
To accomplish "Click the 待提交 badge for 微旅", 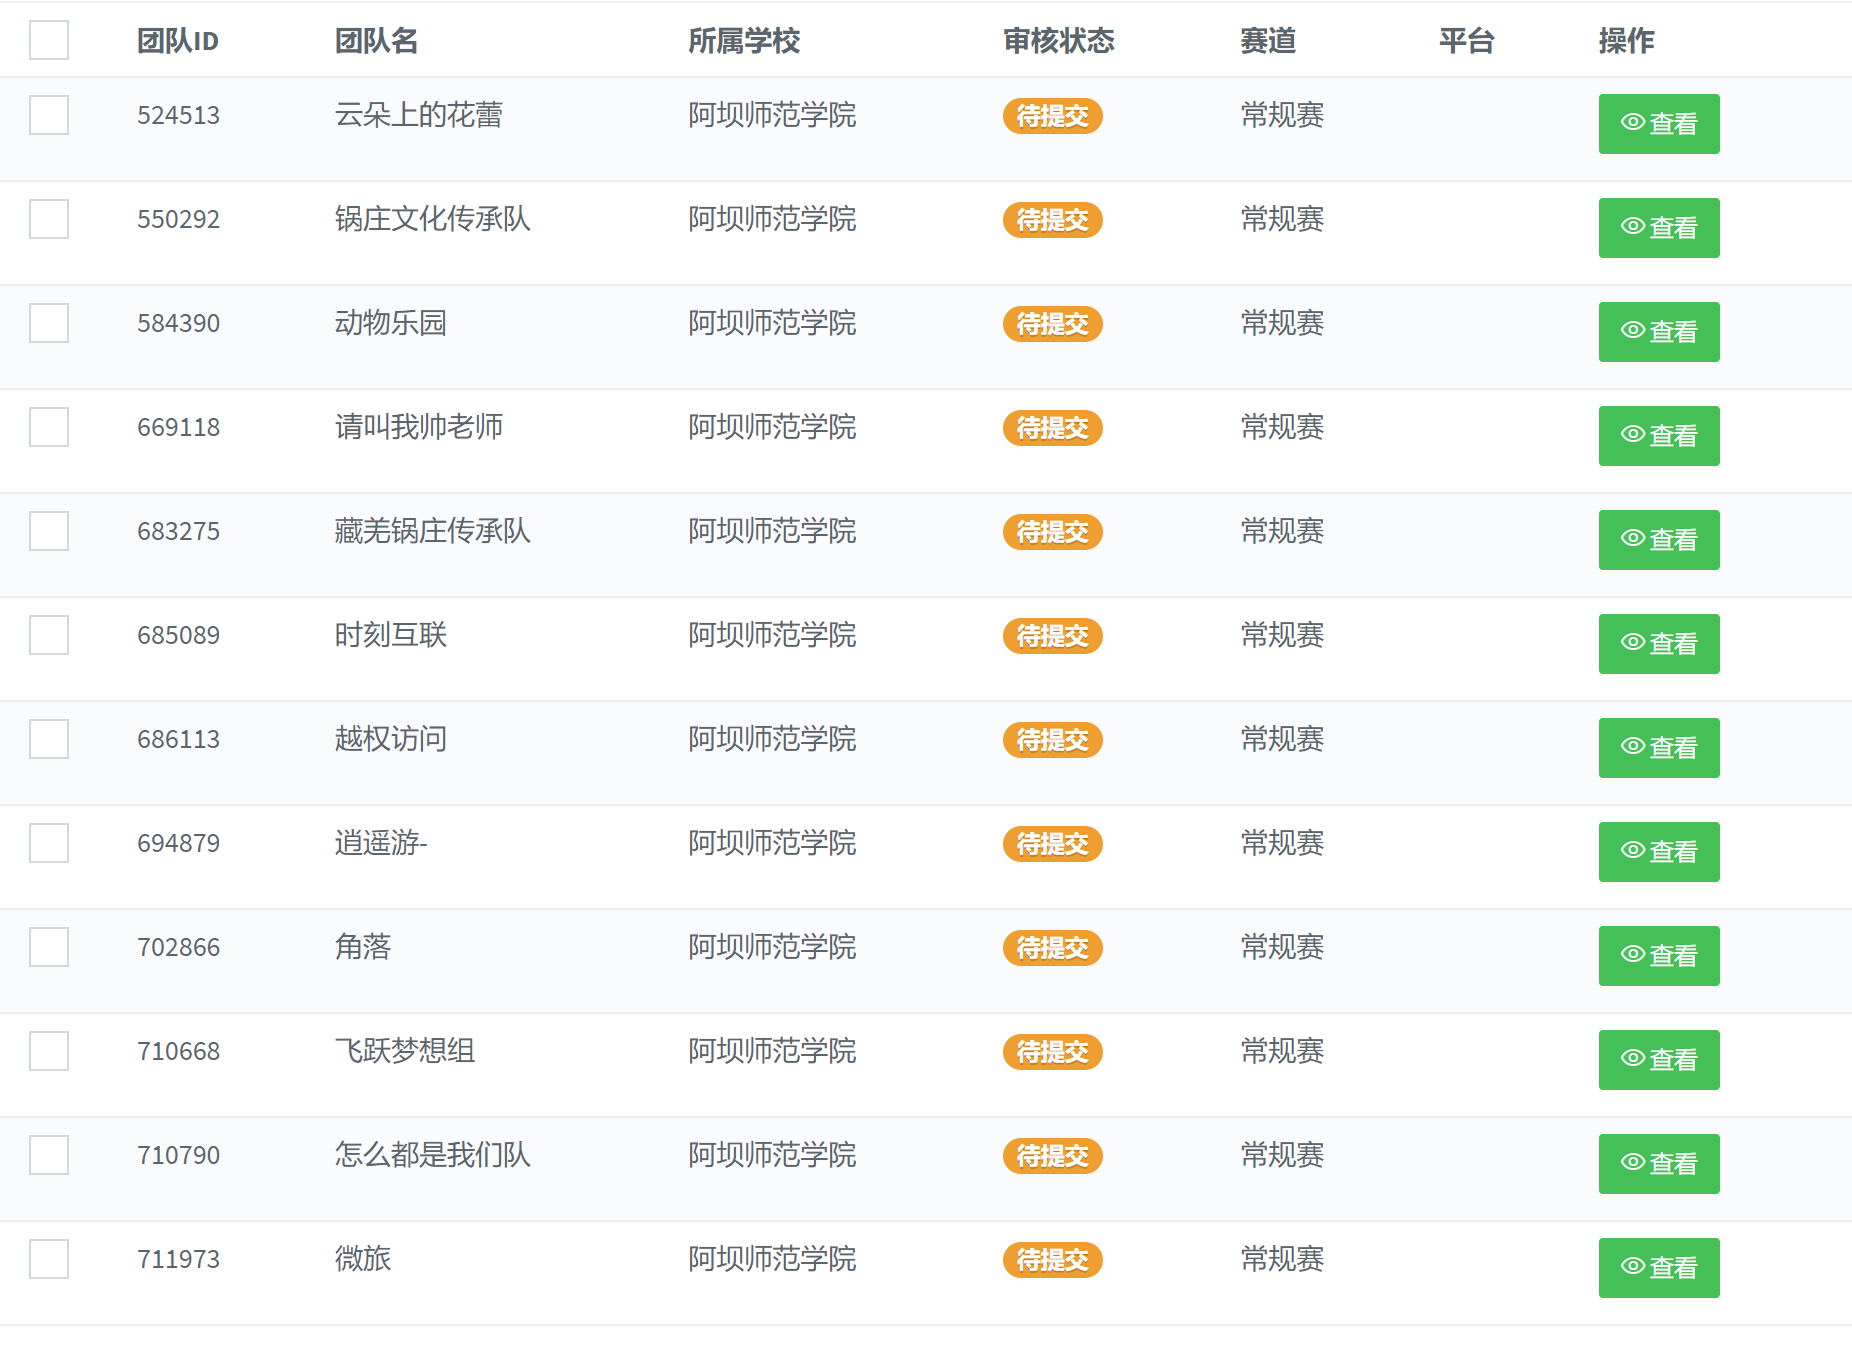I will [x=1052, y=1260].
